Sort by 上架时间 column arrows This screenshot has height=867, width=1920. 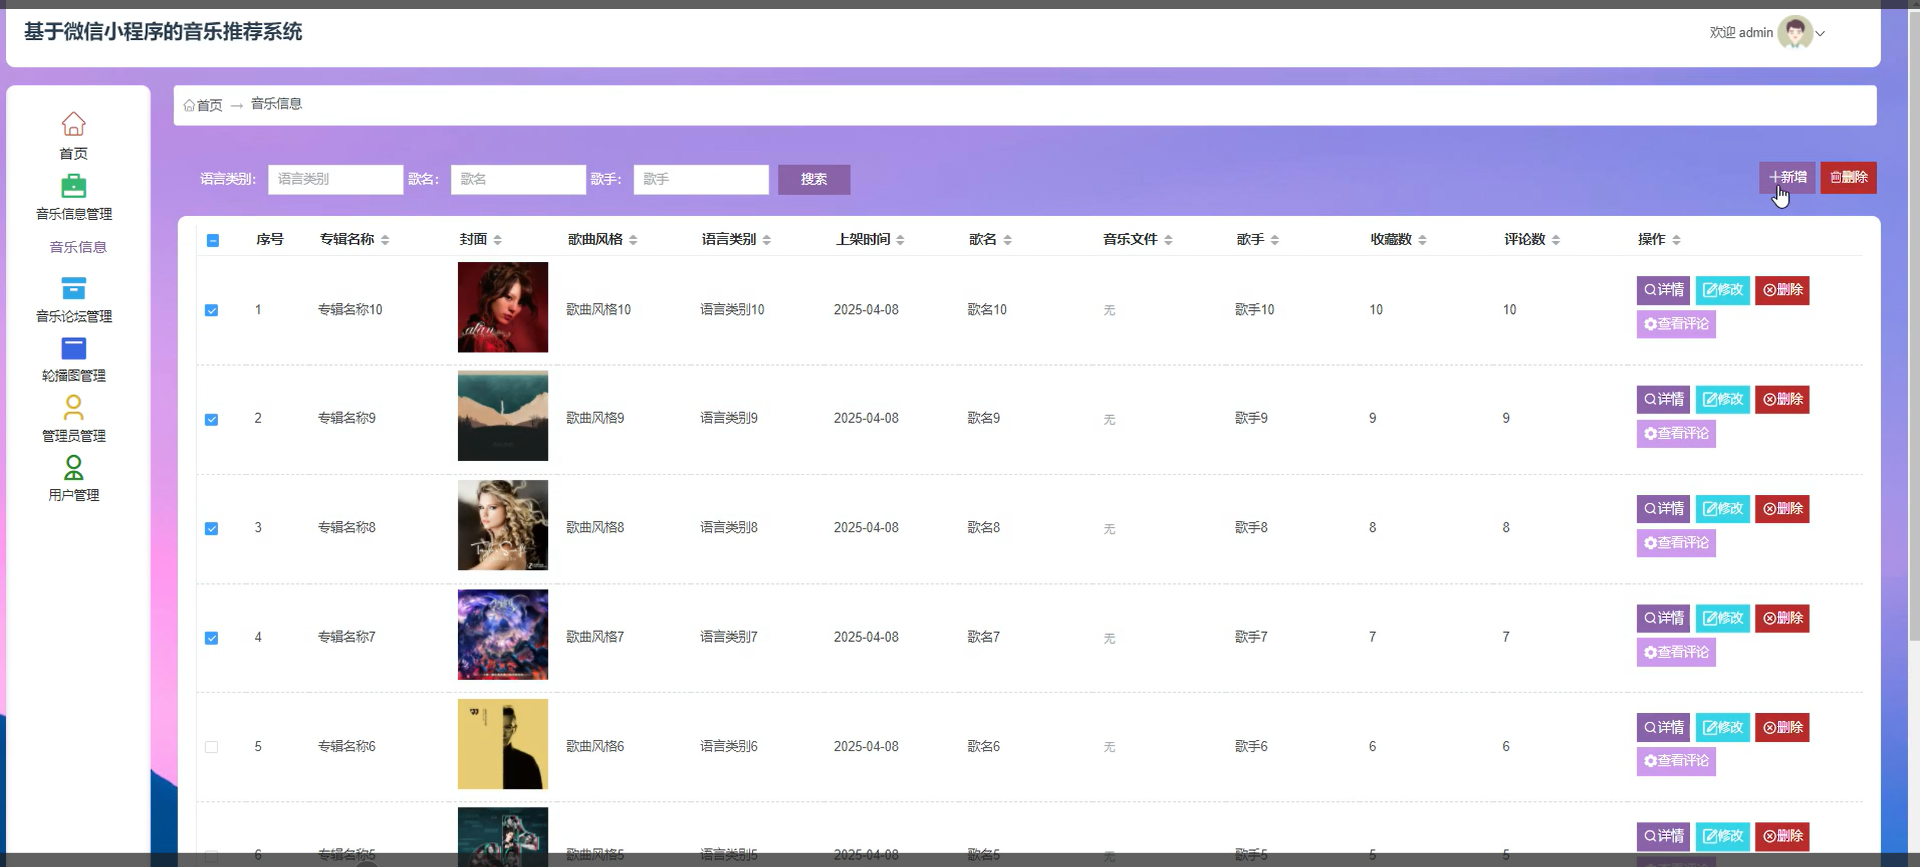click(x=900, y=240)
